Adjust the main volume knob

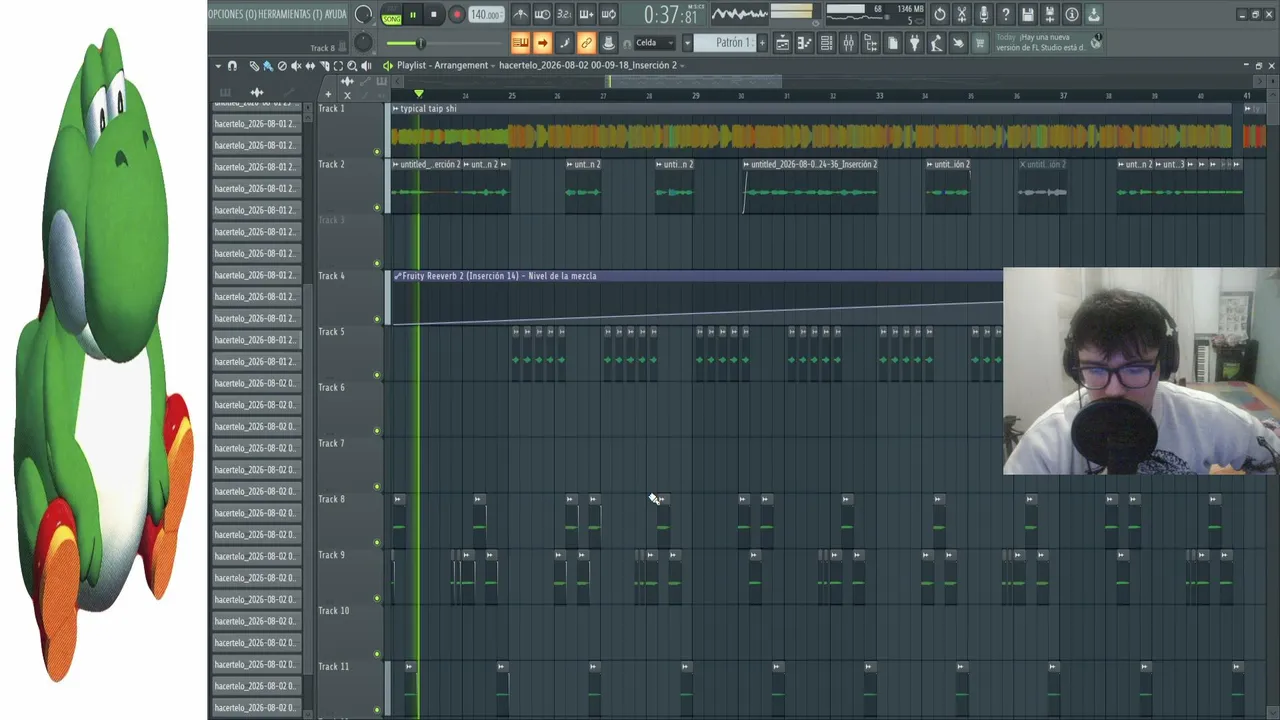[x=364, y=15]
